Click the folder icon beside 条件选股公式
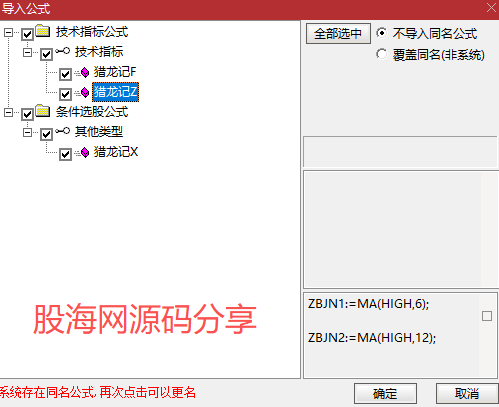499x407 pixels. click(43, 111)
